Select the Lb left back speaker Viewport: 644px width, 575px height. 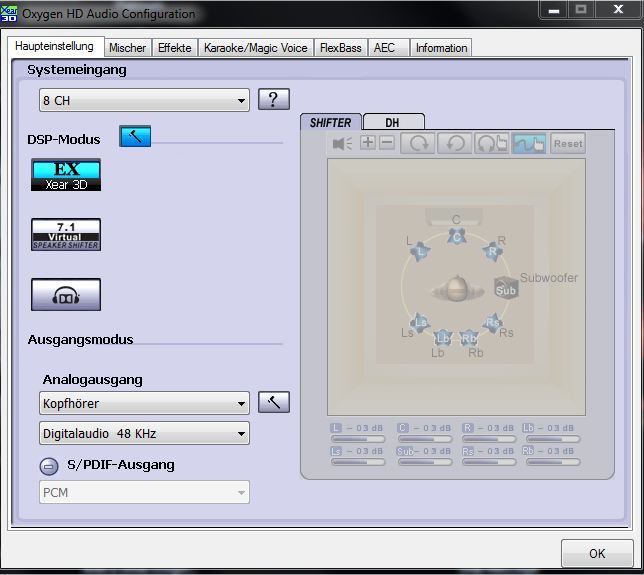click(x=443, y=338)
